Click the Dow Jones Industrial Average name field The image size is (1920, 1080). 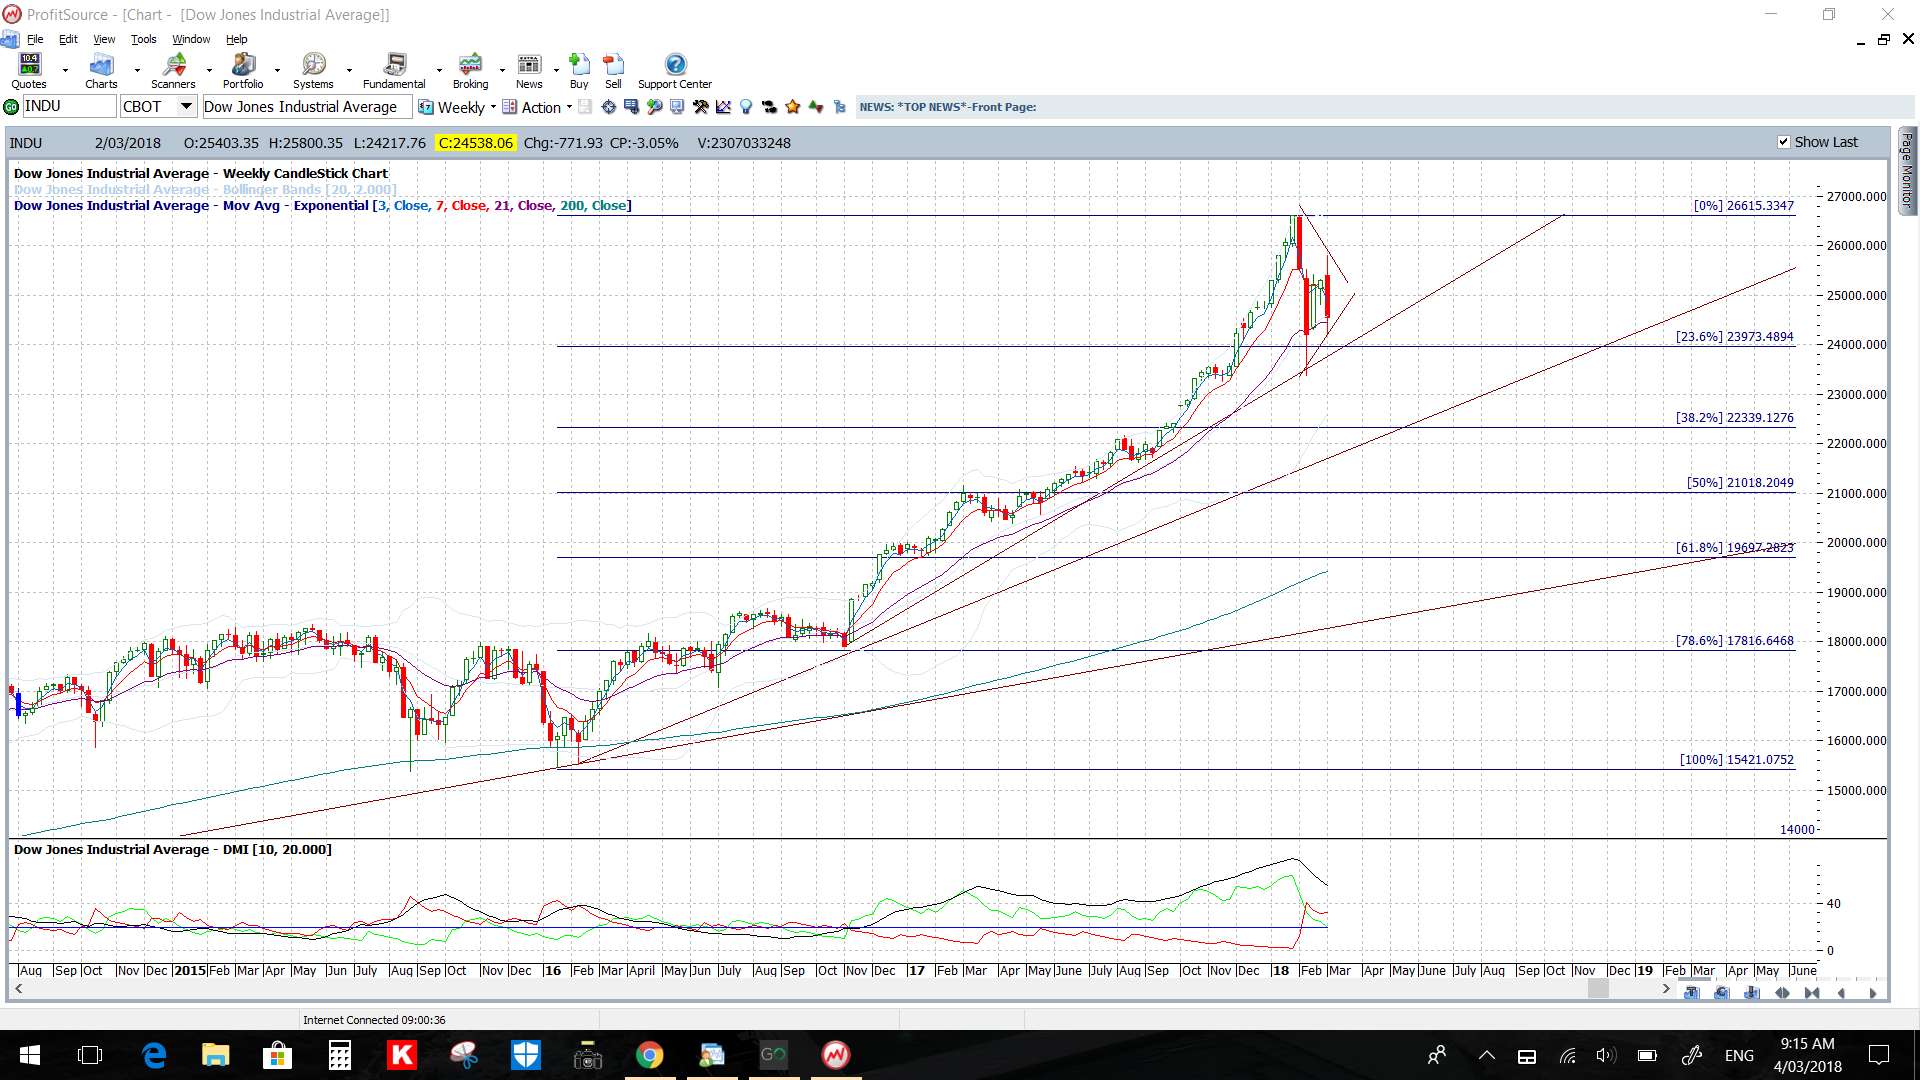[x=306, y=107]
